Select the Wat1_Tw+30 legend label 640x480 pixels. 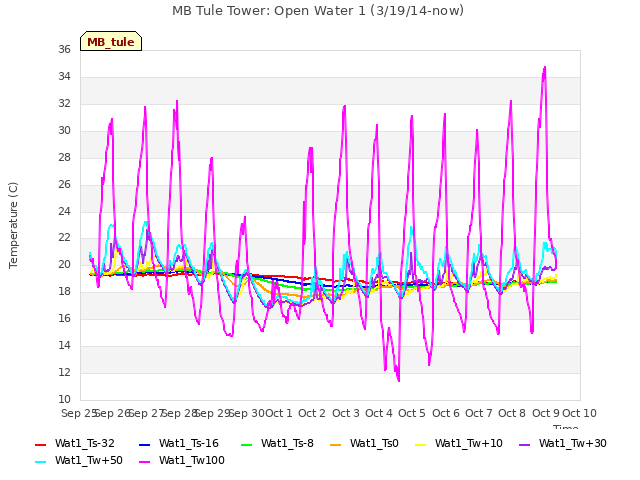573,443
